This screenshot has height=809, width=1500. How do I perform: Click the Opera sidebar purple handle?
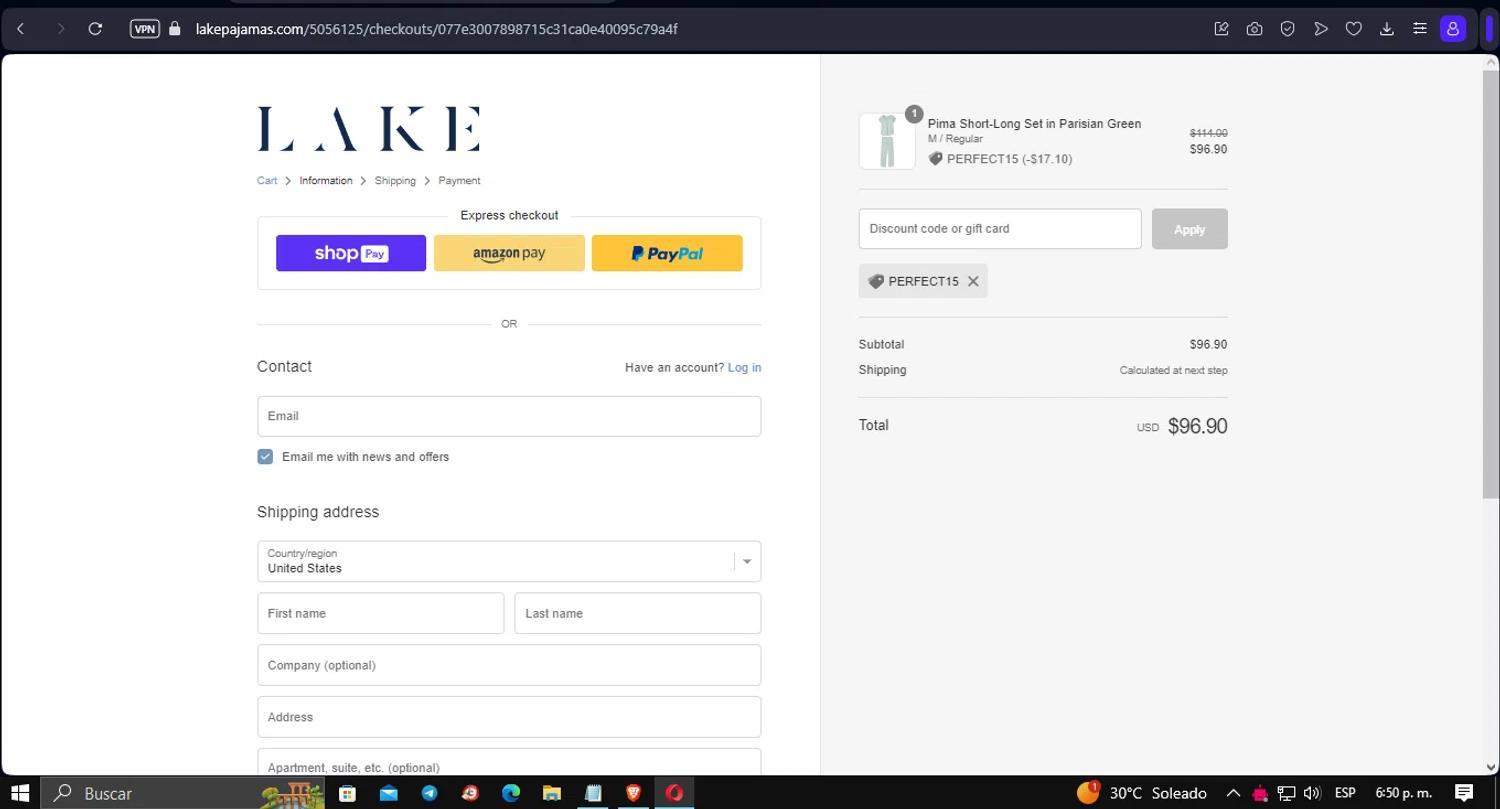tap(1490, 29)
